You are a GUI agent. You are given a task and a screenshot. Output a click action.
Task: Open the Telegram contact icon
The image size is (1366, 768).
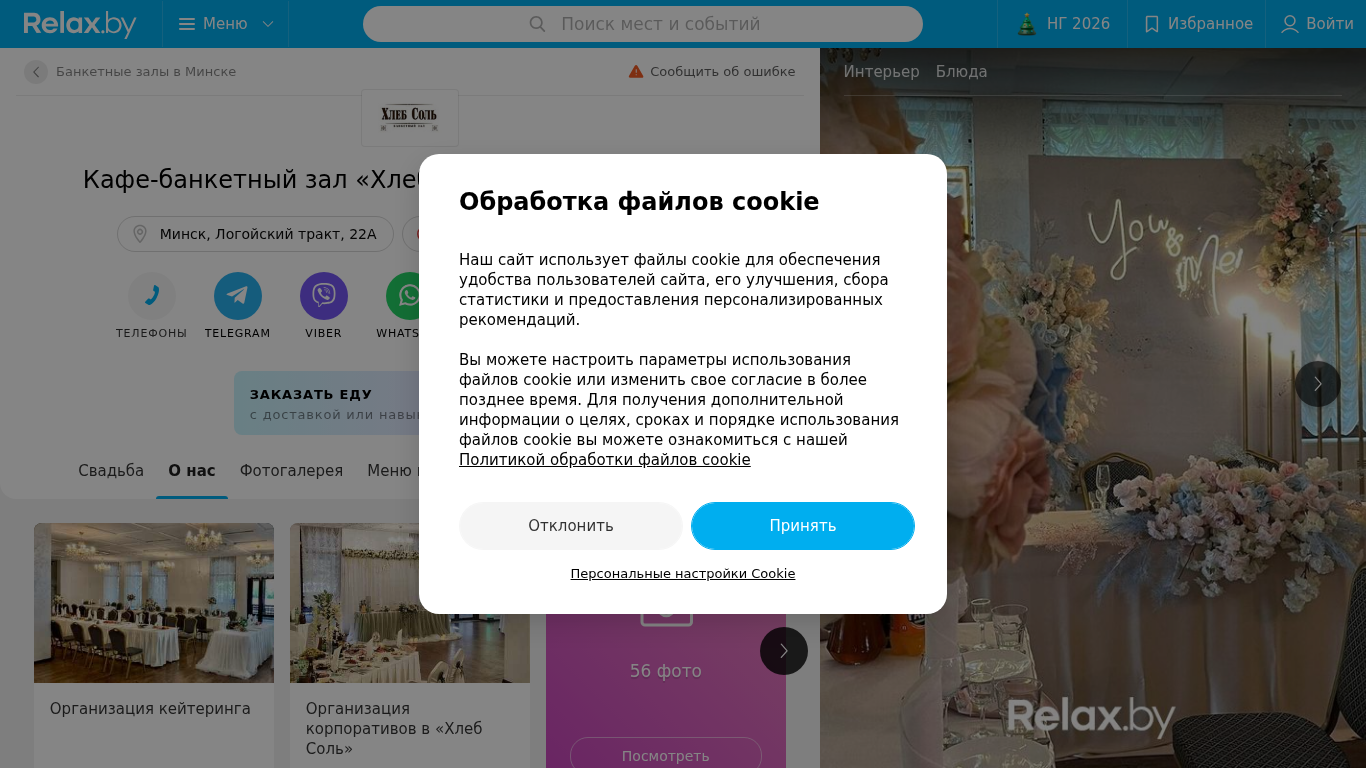point(238,296)
